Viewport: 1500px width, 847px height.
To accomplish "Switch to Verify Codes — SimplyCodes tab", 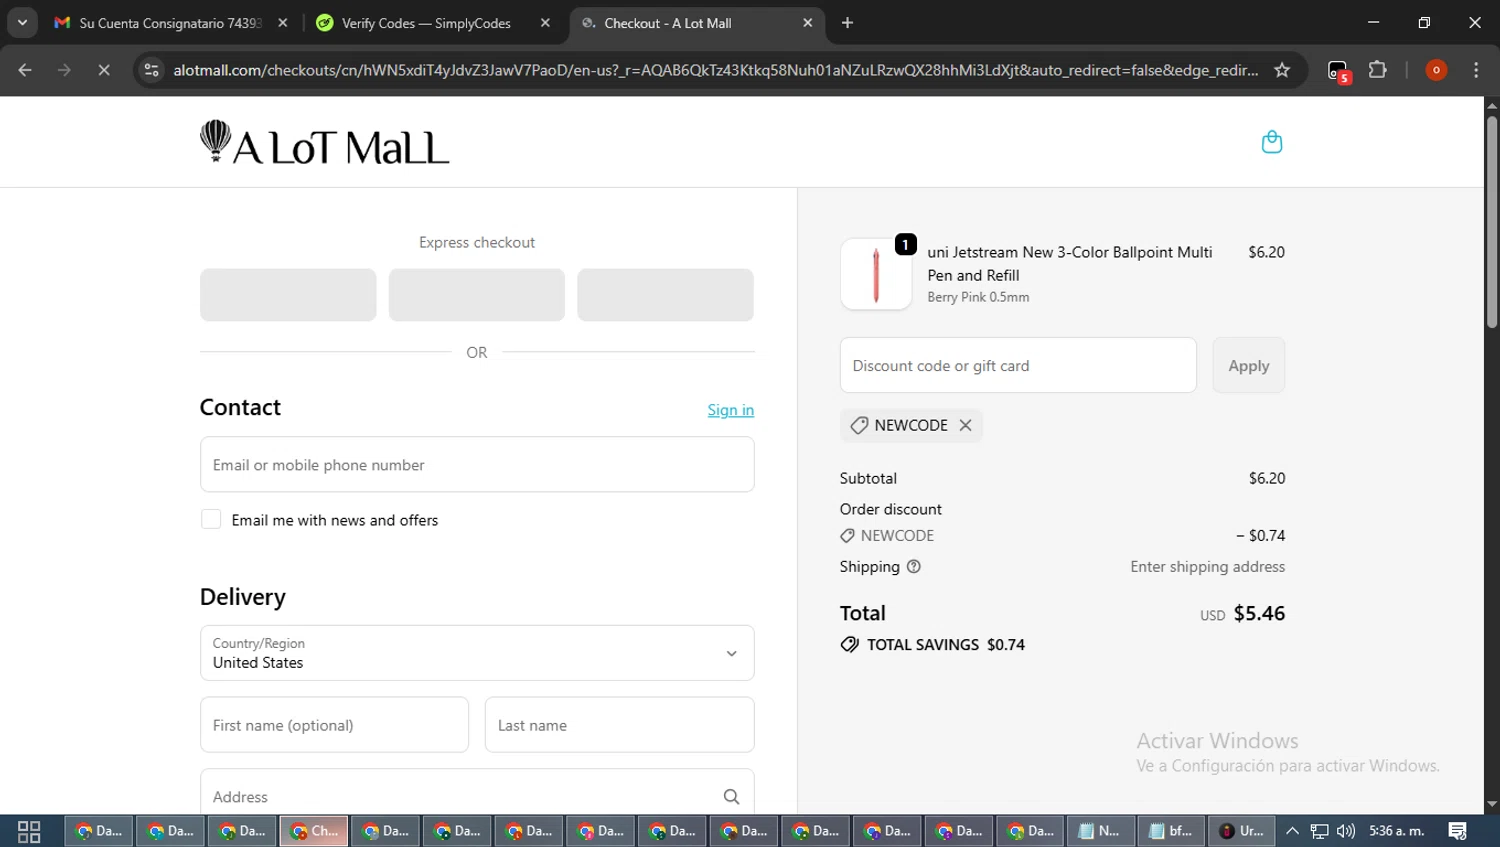I will point(432,23).
